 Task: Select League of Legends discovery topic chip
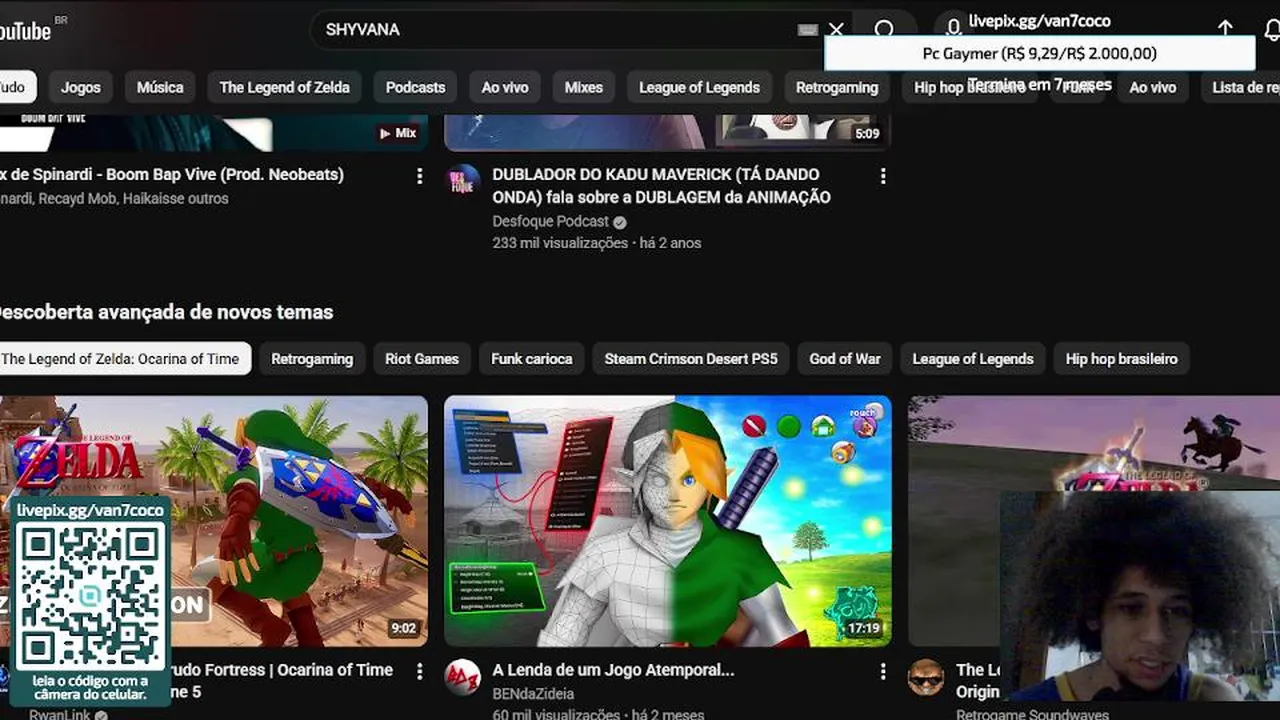tap(973, 359)
